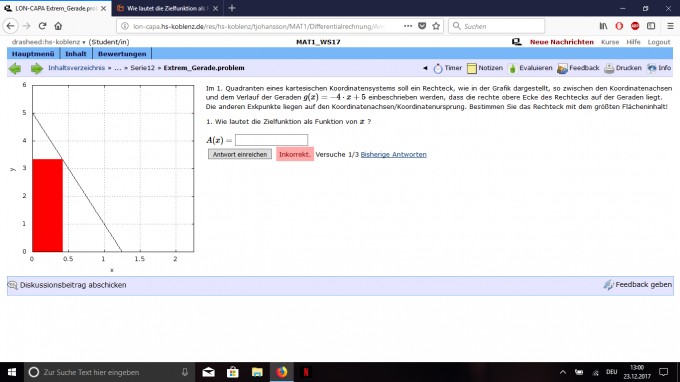Open a new browser tab
The height and width of the screenshot is (382, 680).
coord(232,8)
